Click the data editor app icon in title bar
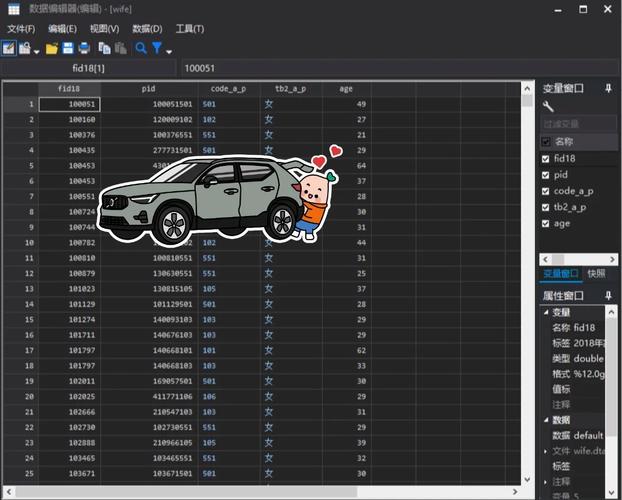Screen dimensions: 622x500 point(13,9)
